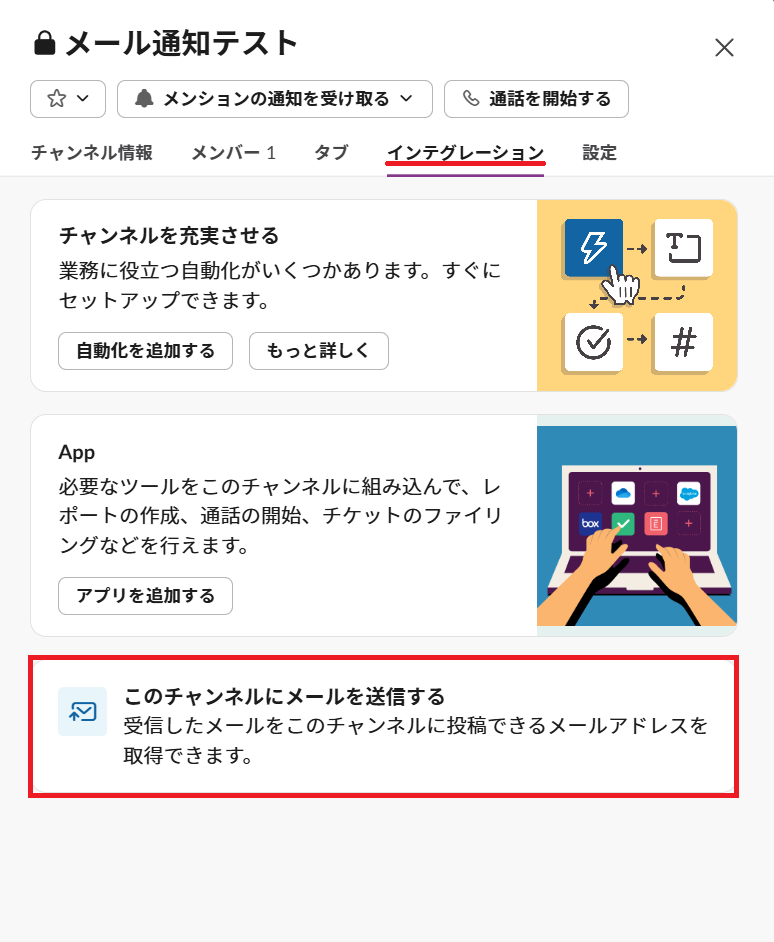The image size is (774, 942).
Task: Start a call with 通話を開始する
Action: click(537, 99)
